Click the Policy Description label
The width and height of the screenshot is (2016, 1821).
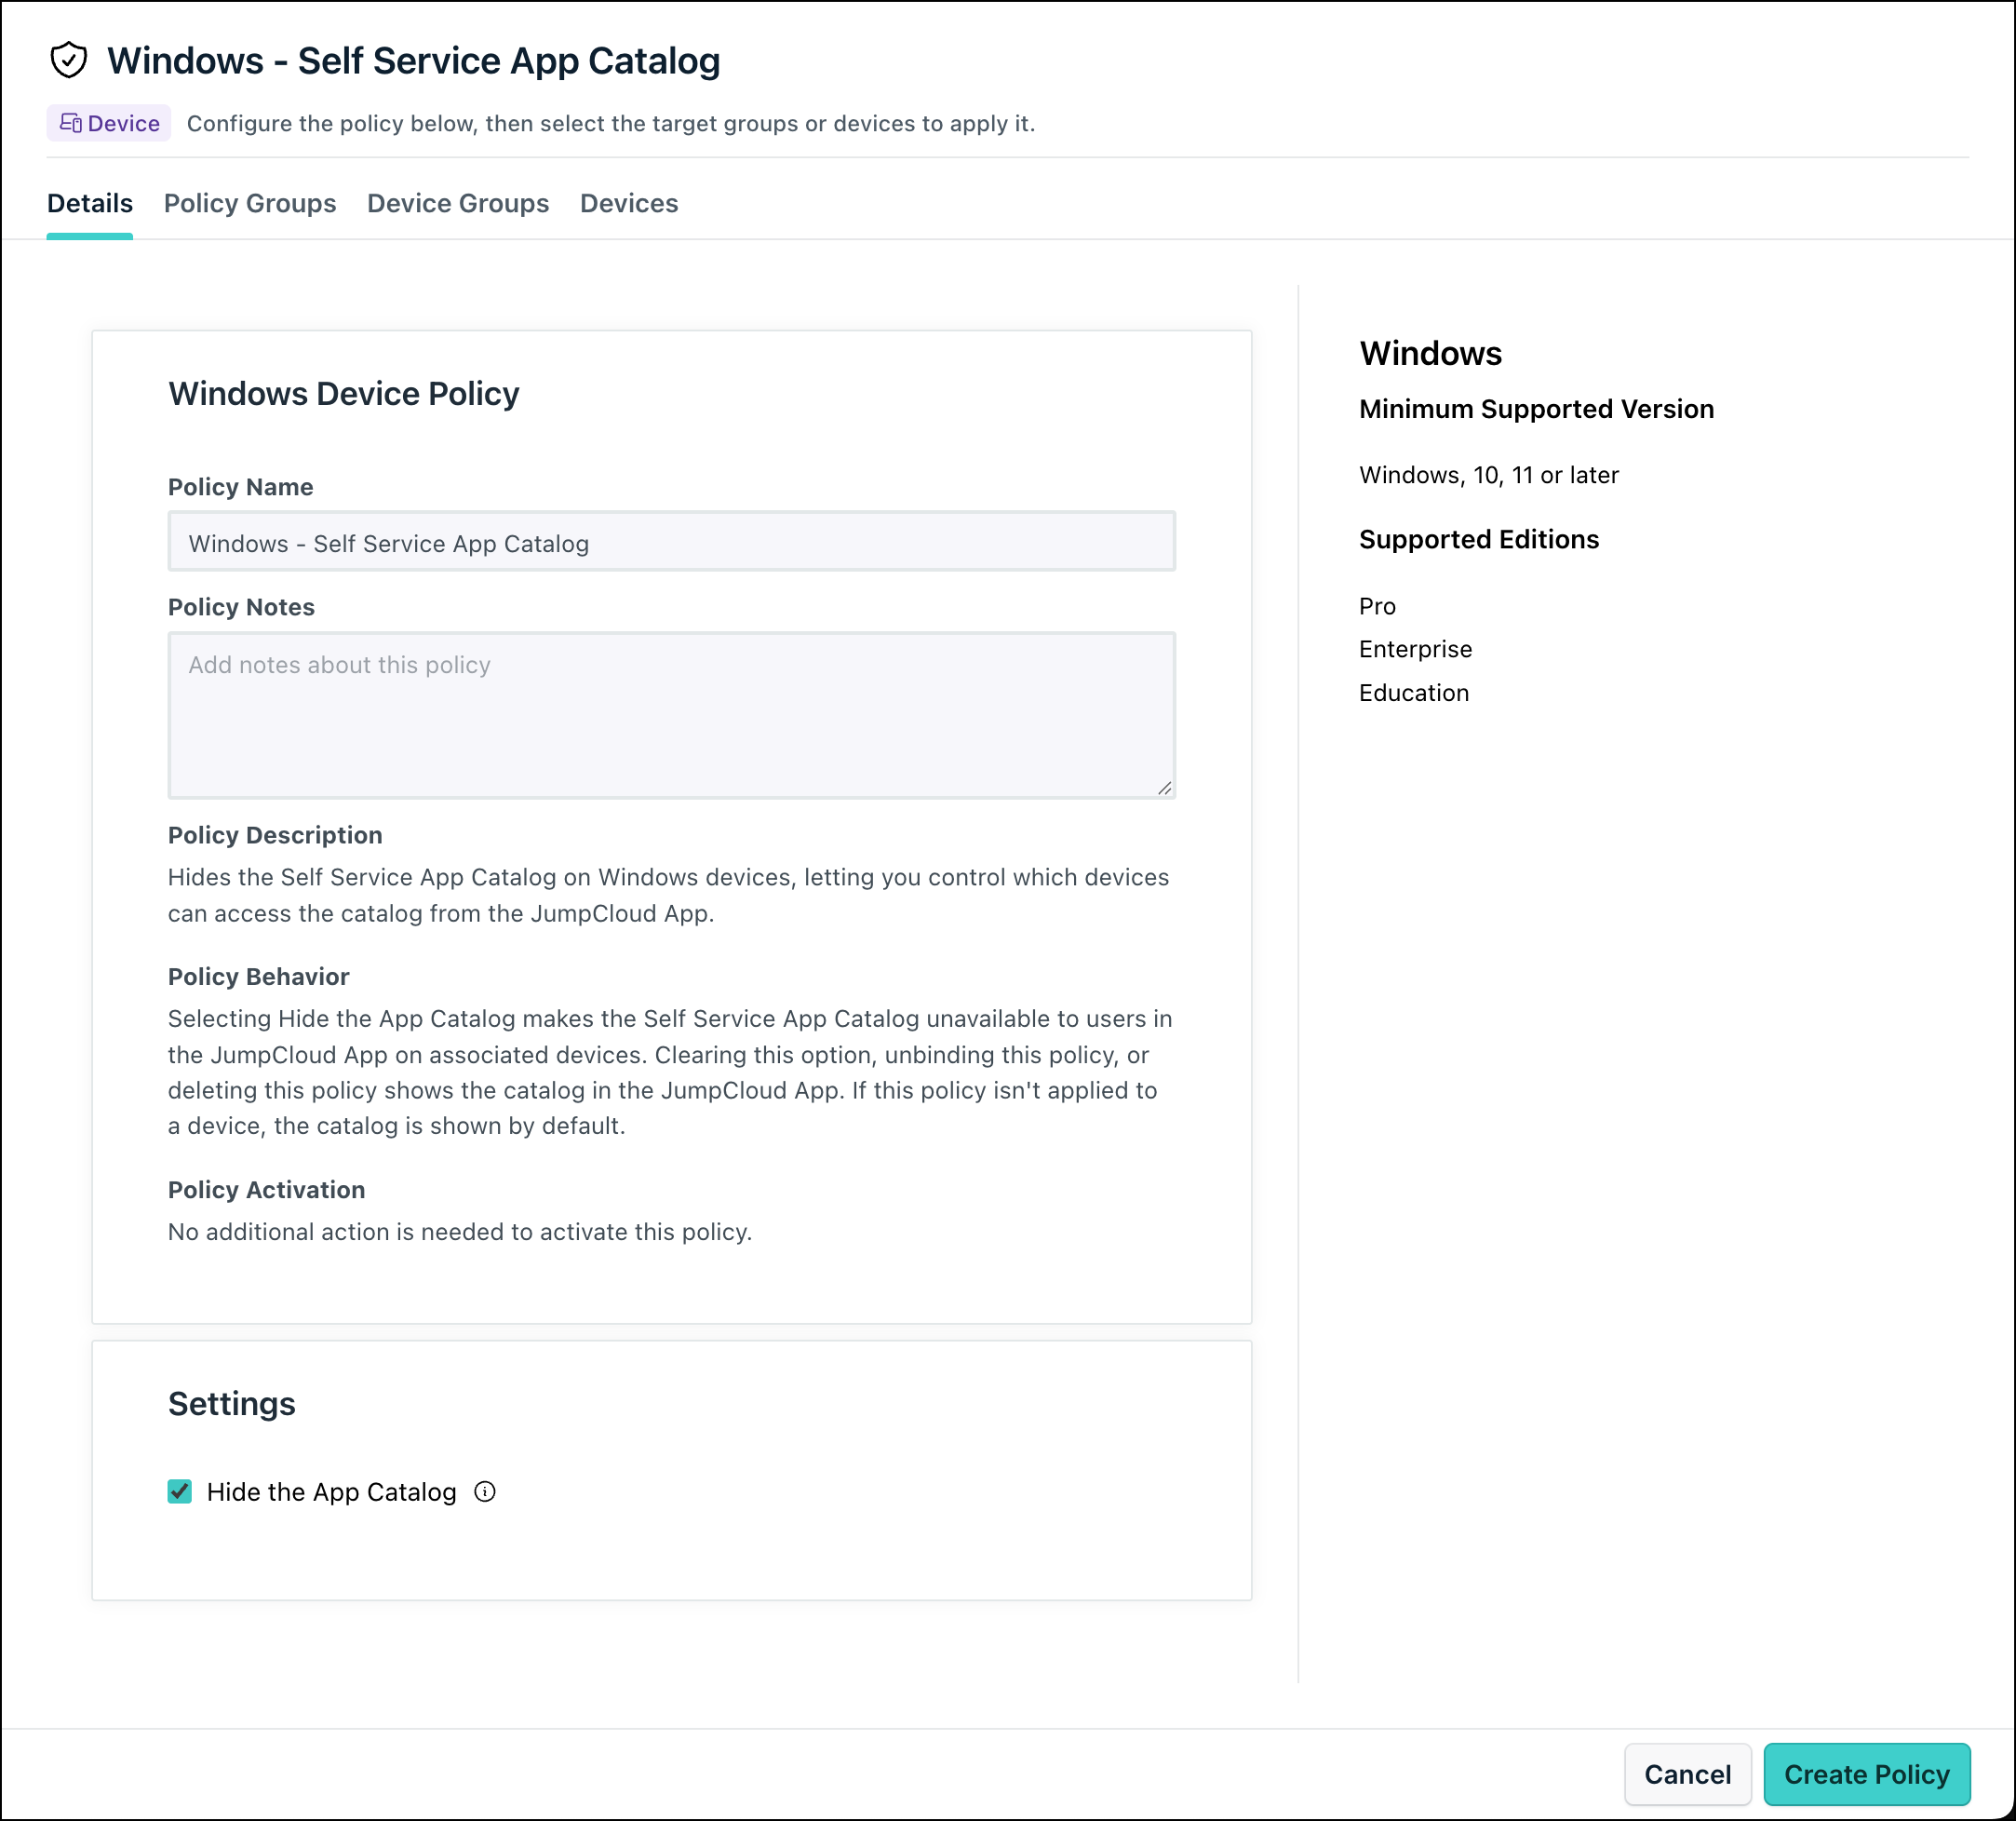pyautogui.click(x=275, y=835)
